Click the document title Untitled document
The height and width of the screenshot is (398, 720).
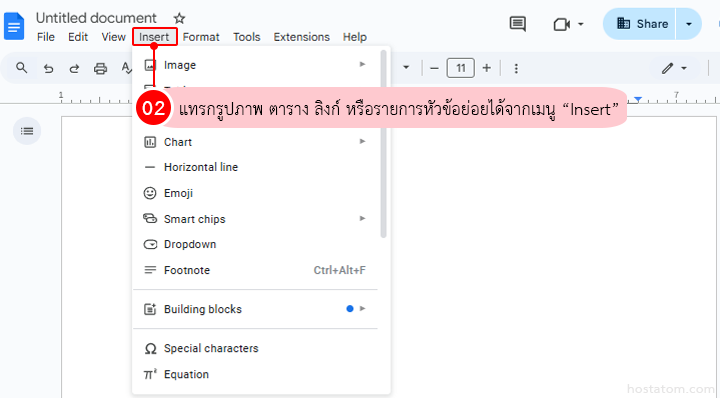[96, 18]
